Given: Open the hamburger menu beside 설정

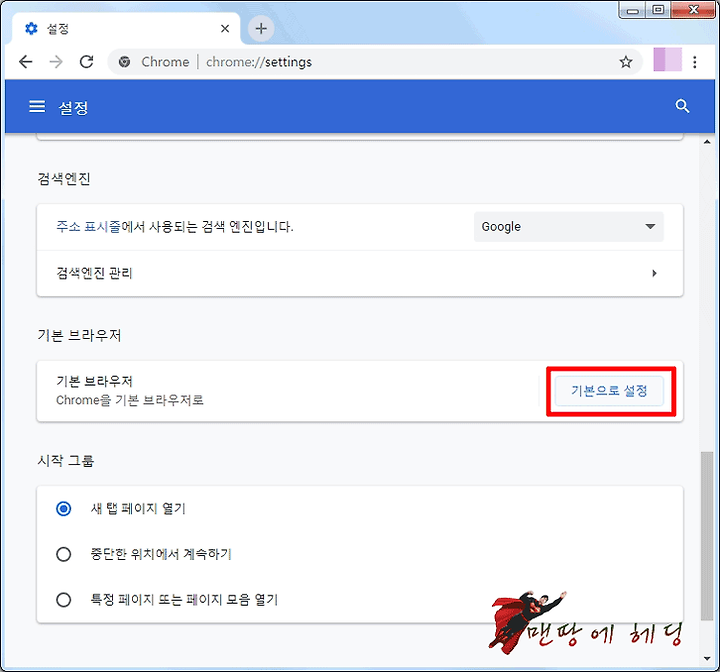Looking at the screenshot, I should click(37, 107).
